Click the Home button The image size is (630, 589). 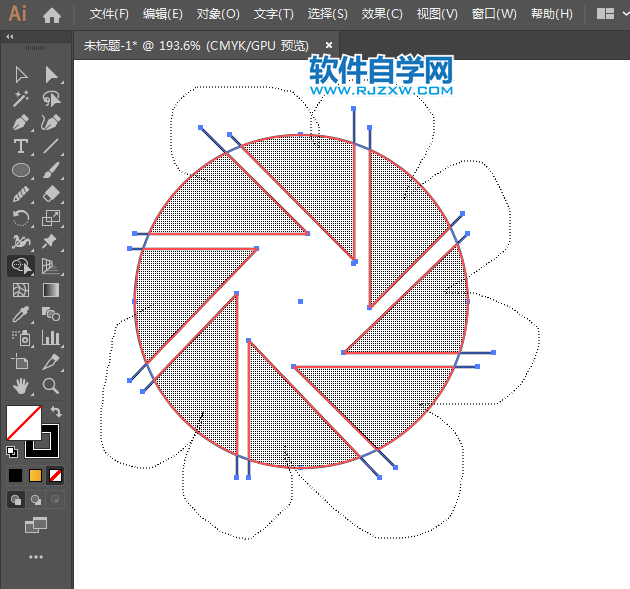52,14
